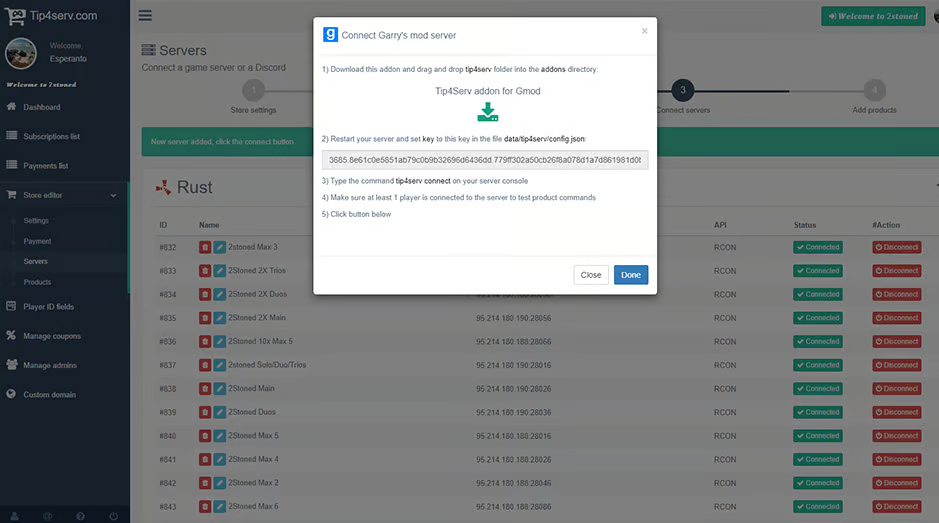Download the Tip4Serv addon for Gmod

(x=487, y=112)
